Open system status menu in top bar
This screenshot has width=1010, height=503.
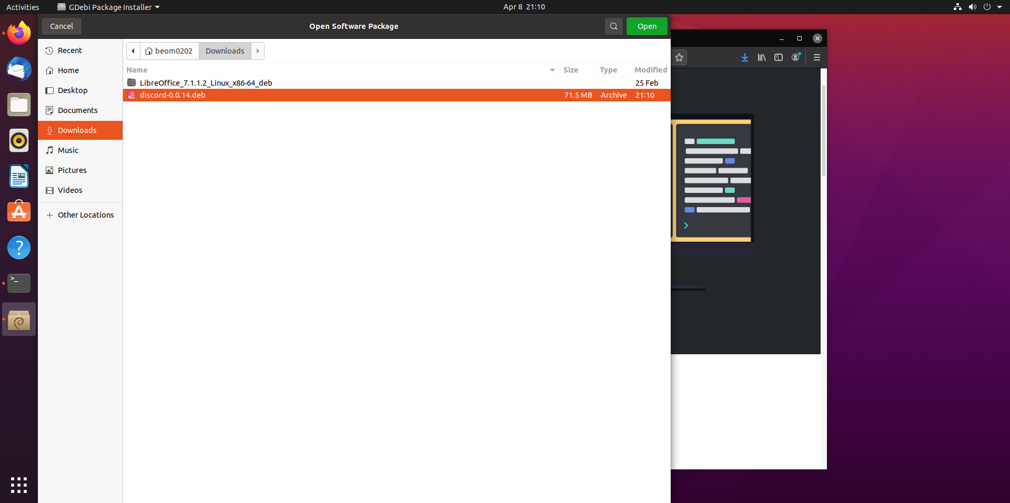coord(978,7)
